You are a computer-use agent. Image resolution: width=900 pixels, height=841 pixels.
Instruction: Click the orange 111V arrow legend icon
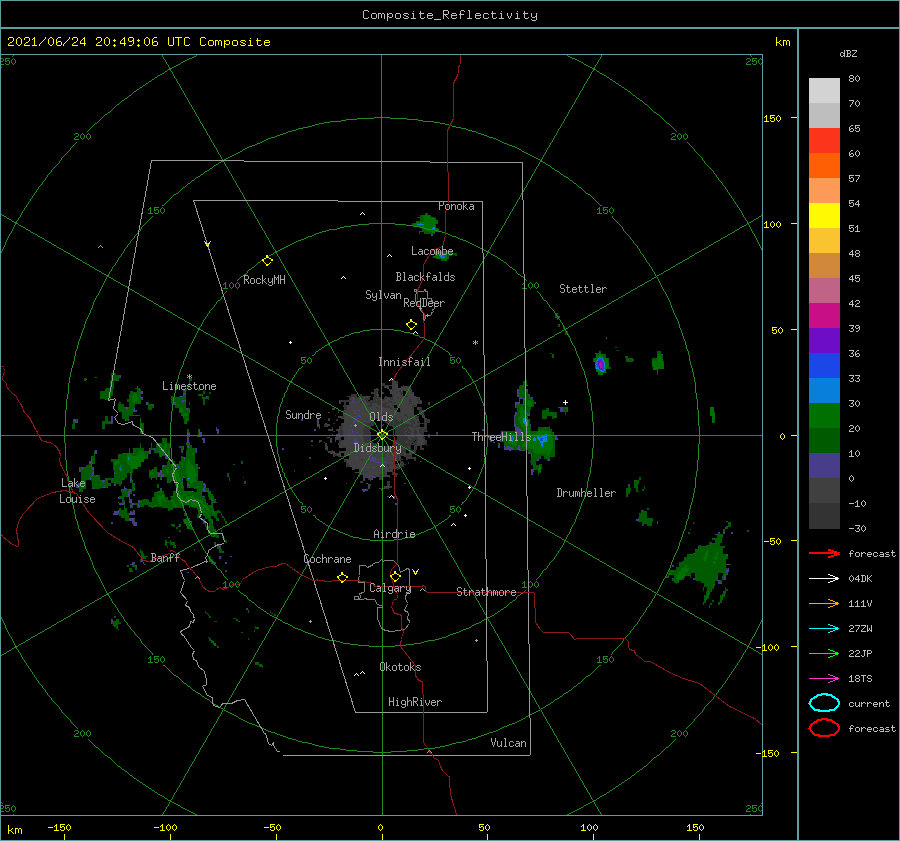tap(824, 603)
